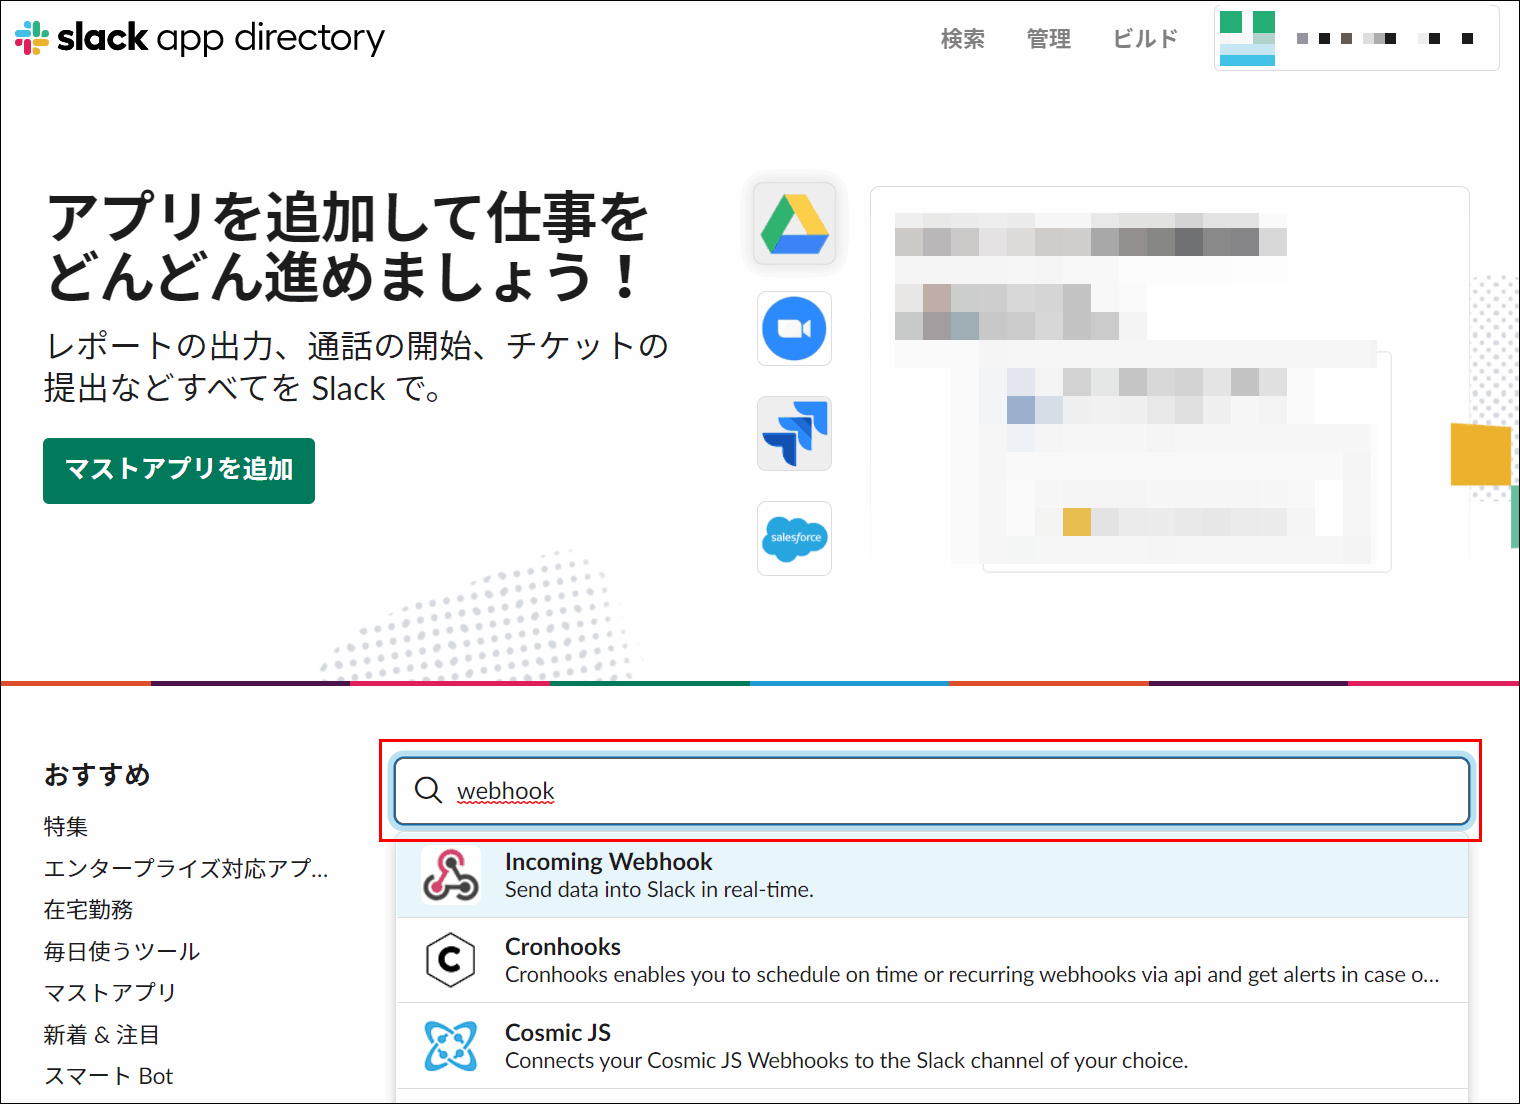Click the workspace avatar icon
Viewport: 1520px width, 1104px height.
coord(1247,38)
